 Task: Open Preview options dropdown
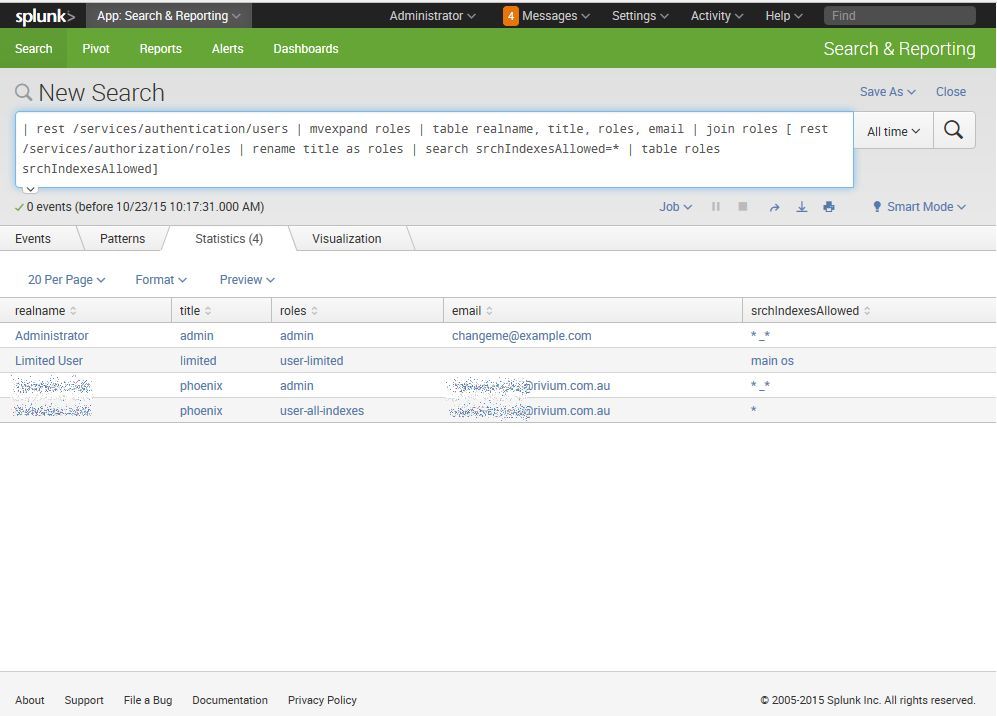point(247,280)
